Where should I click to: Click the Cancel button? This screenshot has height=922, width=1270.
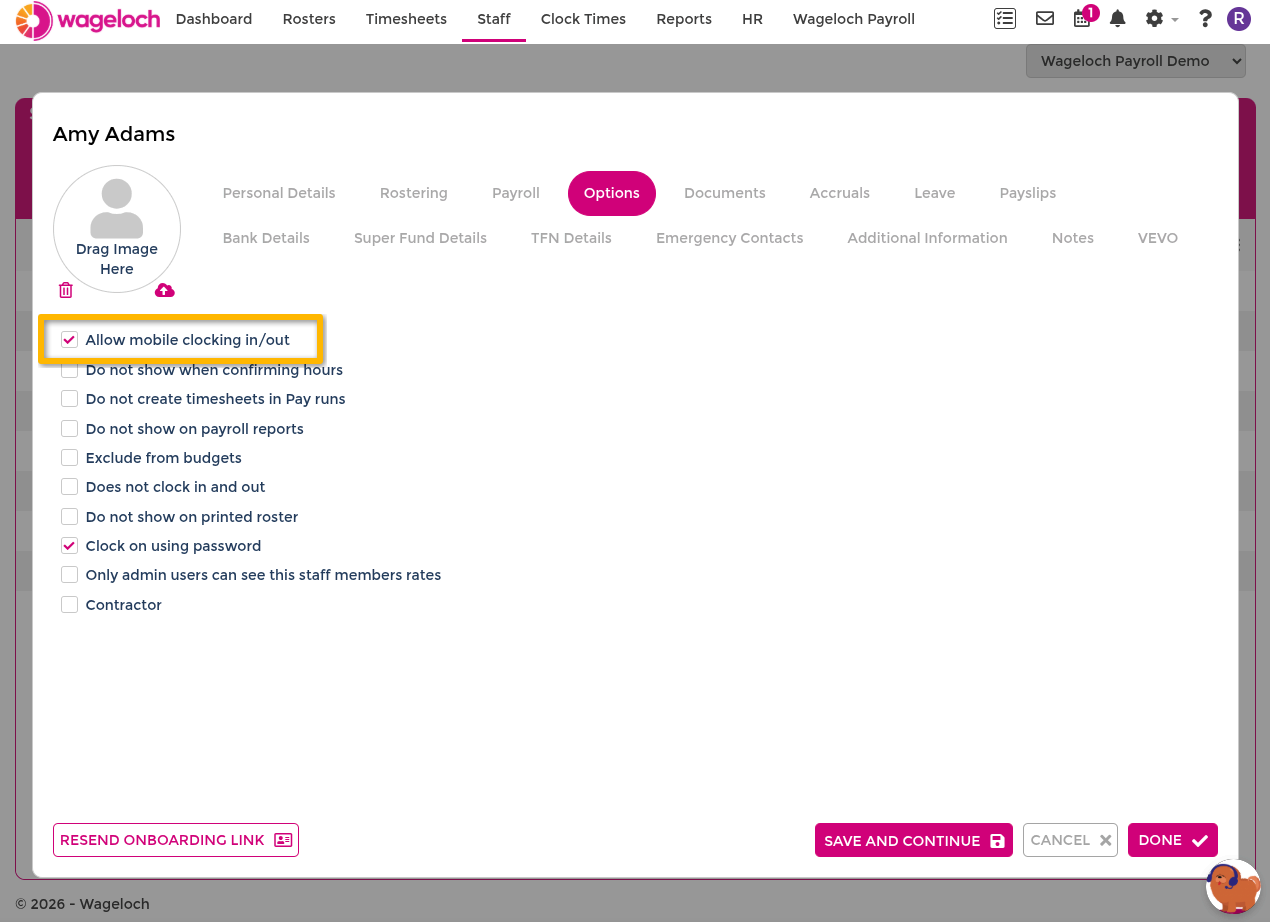[x=1070, y=840]
